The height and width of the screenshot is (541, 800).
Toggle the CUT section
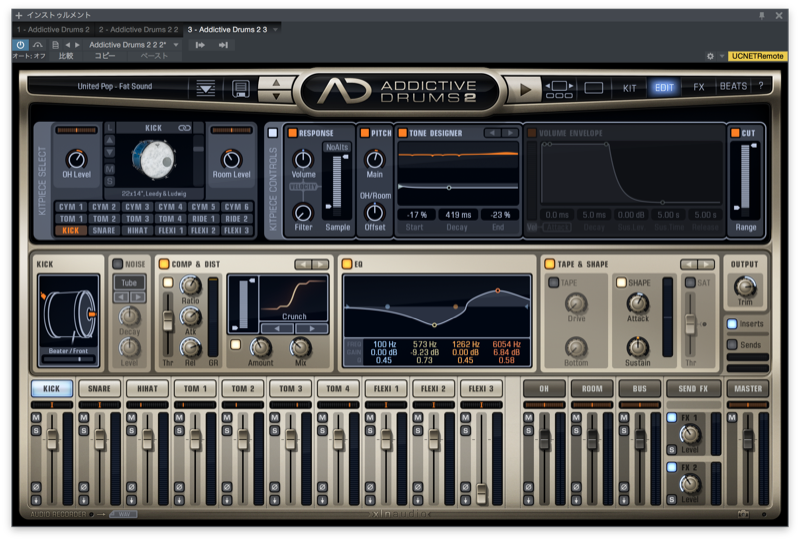(735, 133)
